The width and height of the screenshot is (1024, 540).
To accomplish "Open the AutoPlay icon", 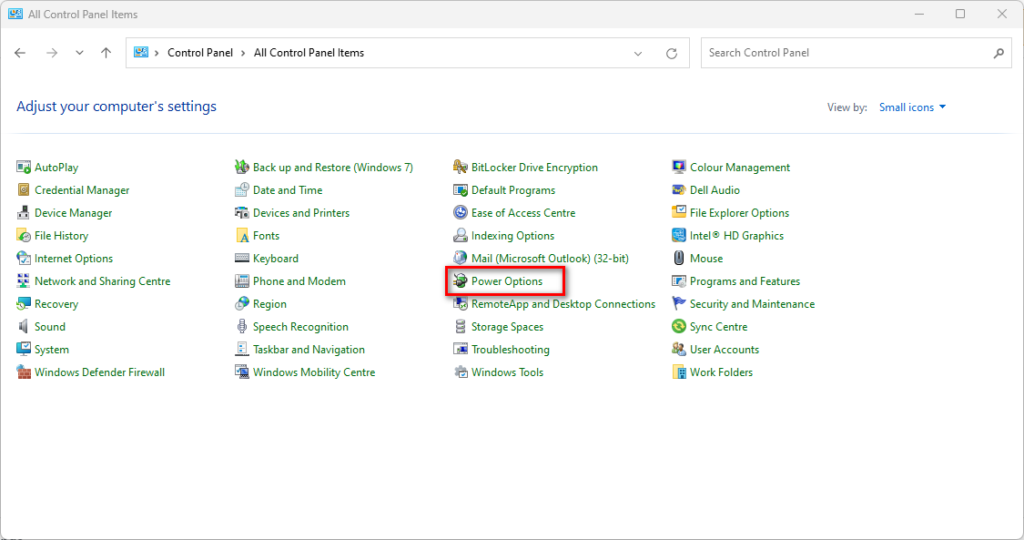I will click(x=24, y=167).
